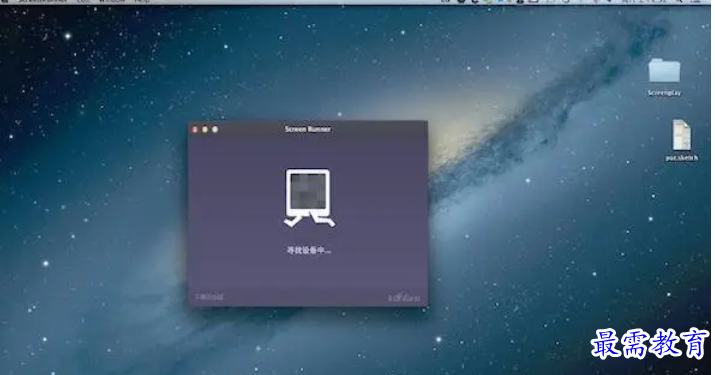The height and width of the screenshot is (375, 715).
Task: Open the Apple menu
Action: [5, 1]
